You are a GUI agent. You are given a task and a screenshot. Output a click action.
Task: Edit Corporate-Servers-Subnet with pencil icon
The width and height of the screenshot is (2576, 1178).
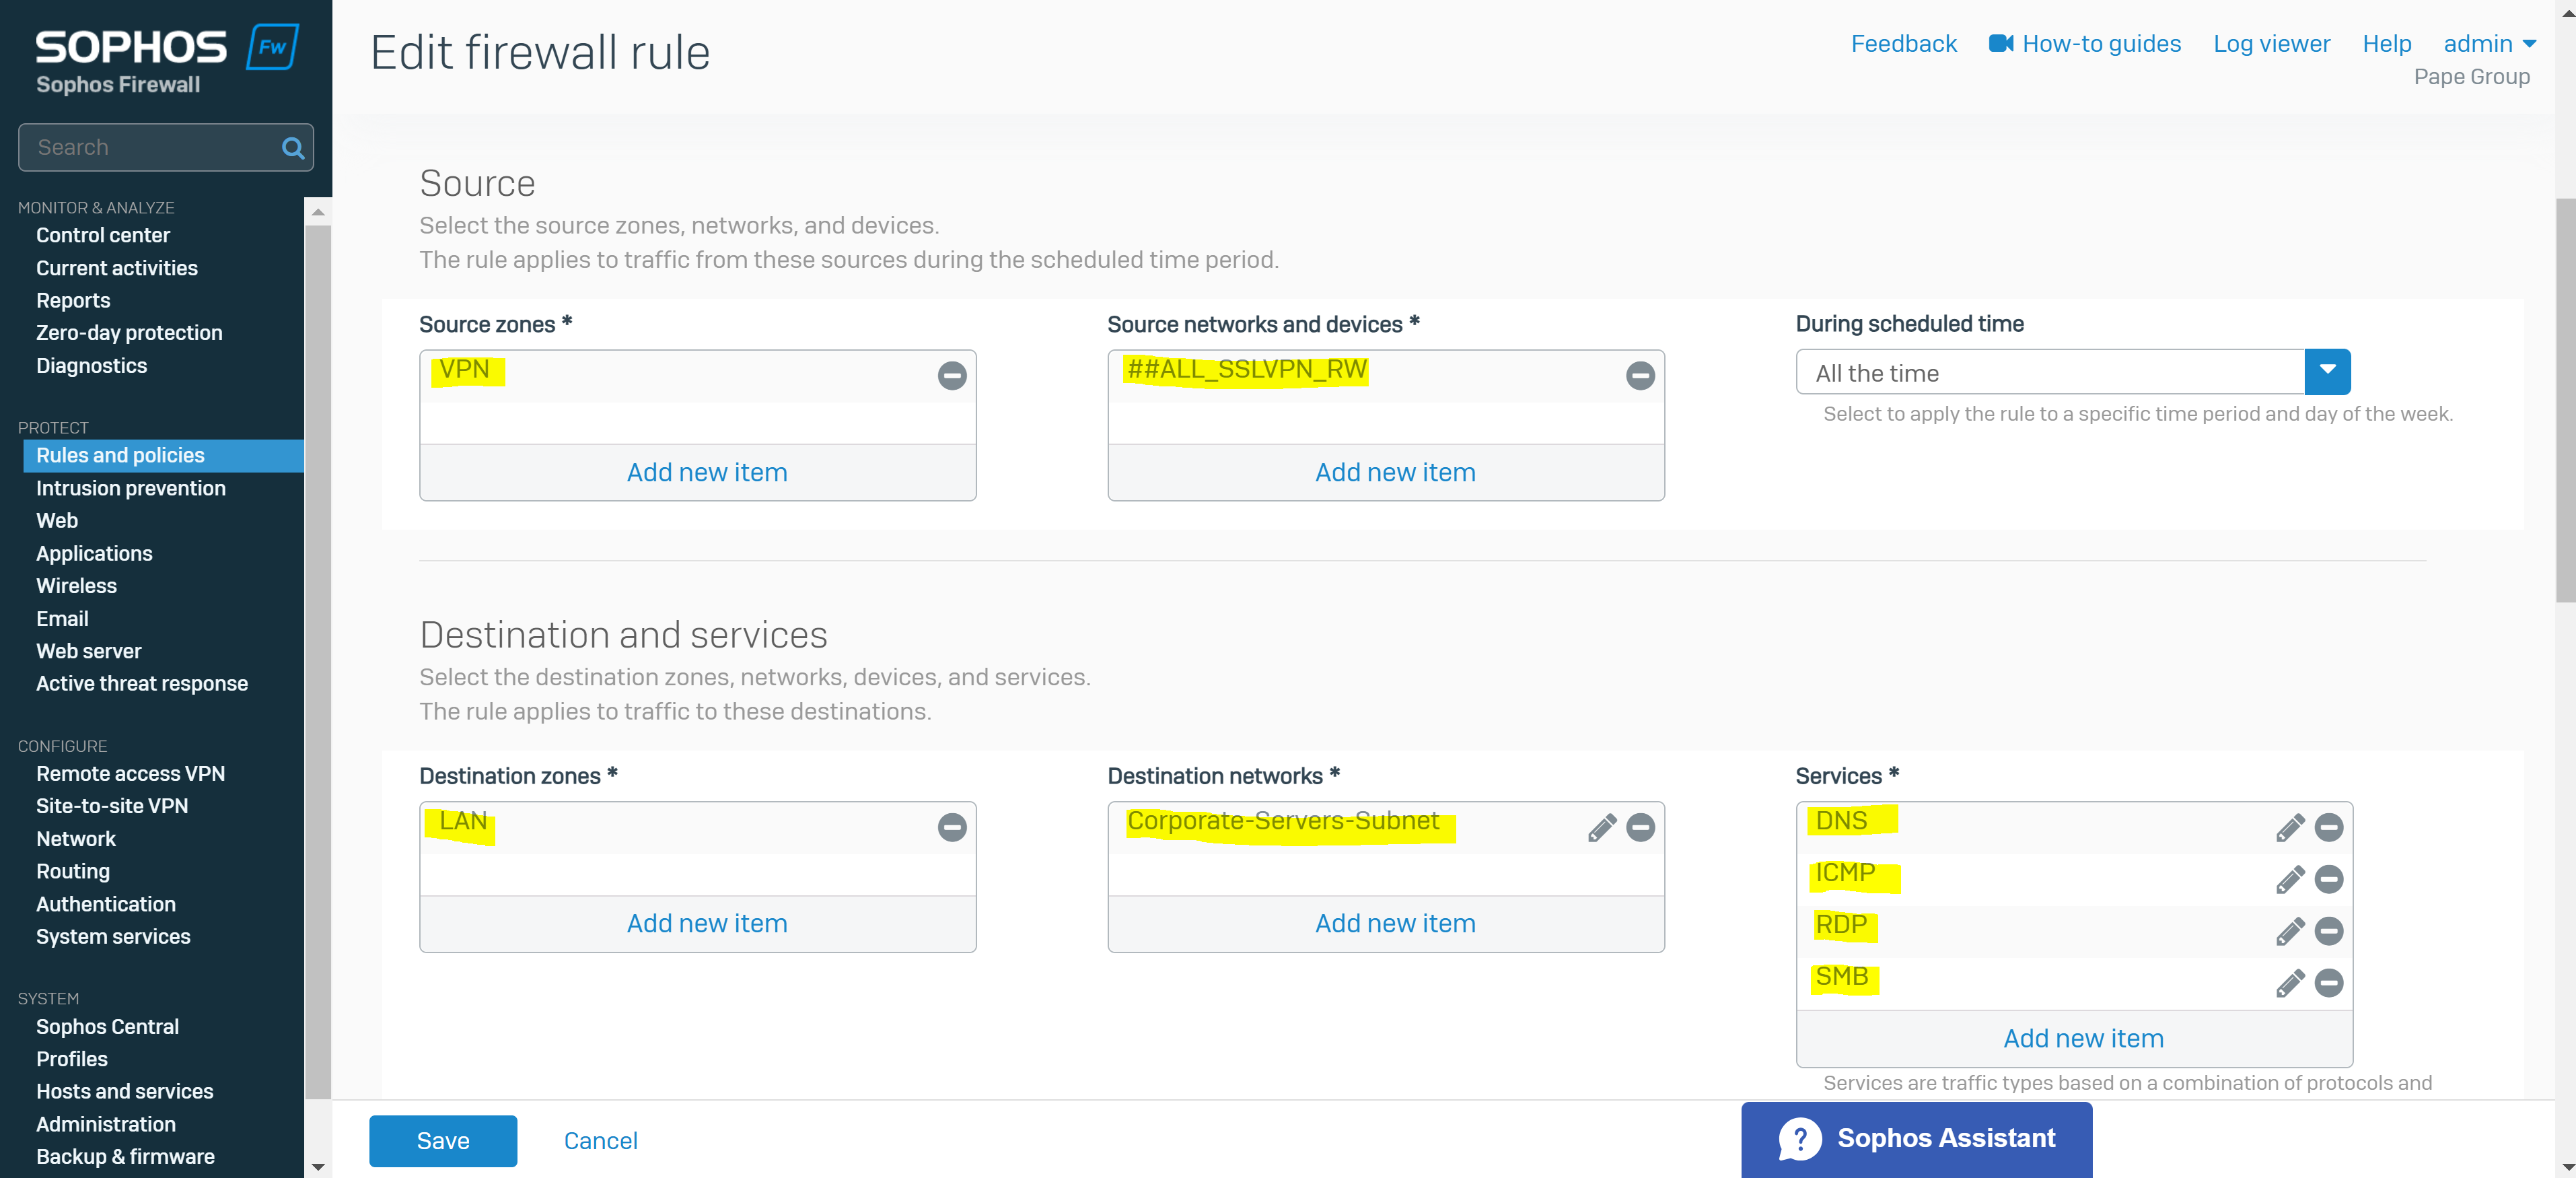click(1601, 827)
